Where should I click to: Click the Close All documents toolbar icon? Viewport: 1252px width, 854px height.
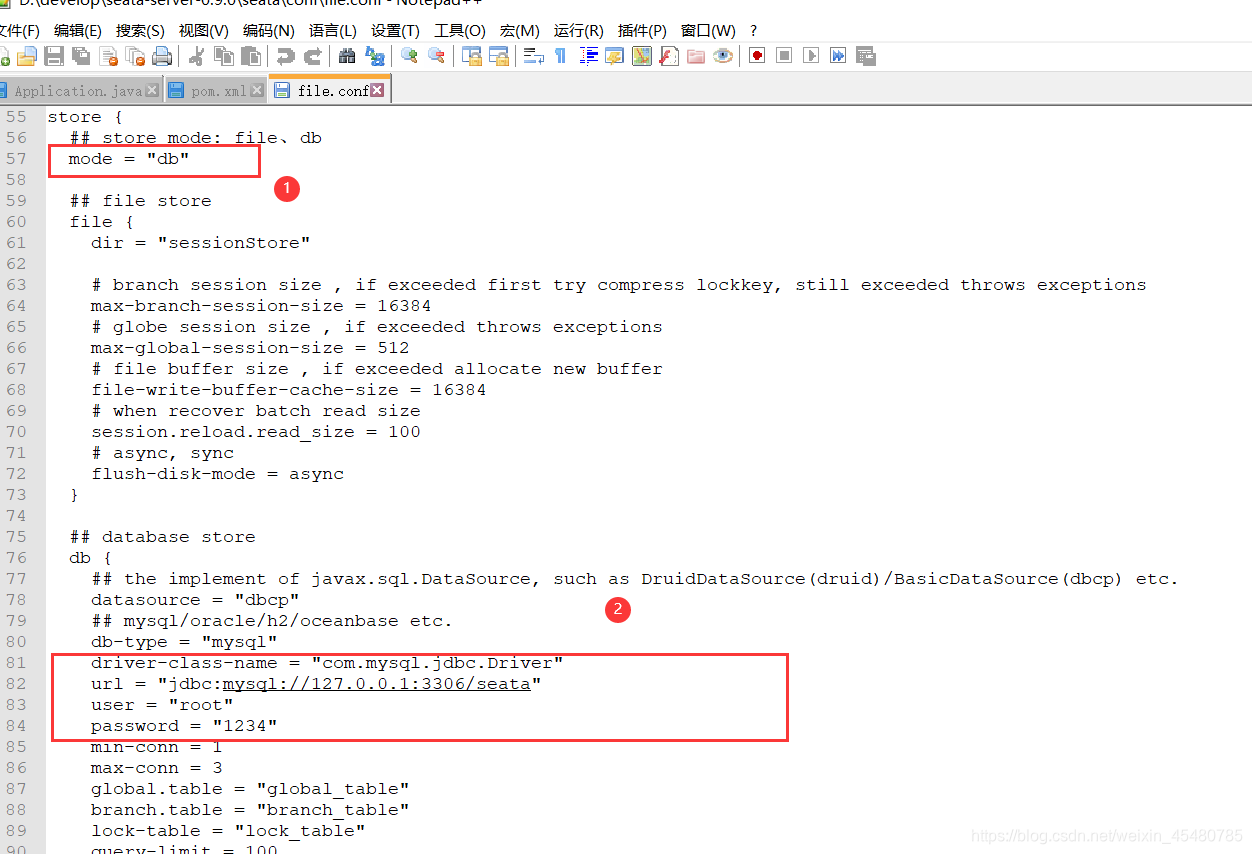[x=135, y=56]
